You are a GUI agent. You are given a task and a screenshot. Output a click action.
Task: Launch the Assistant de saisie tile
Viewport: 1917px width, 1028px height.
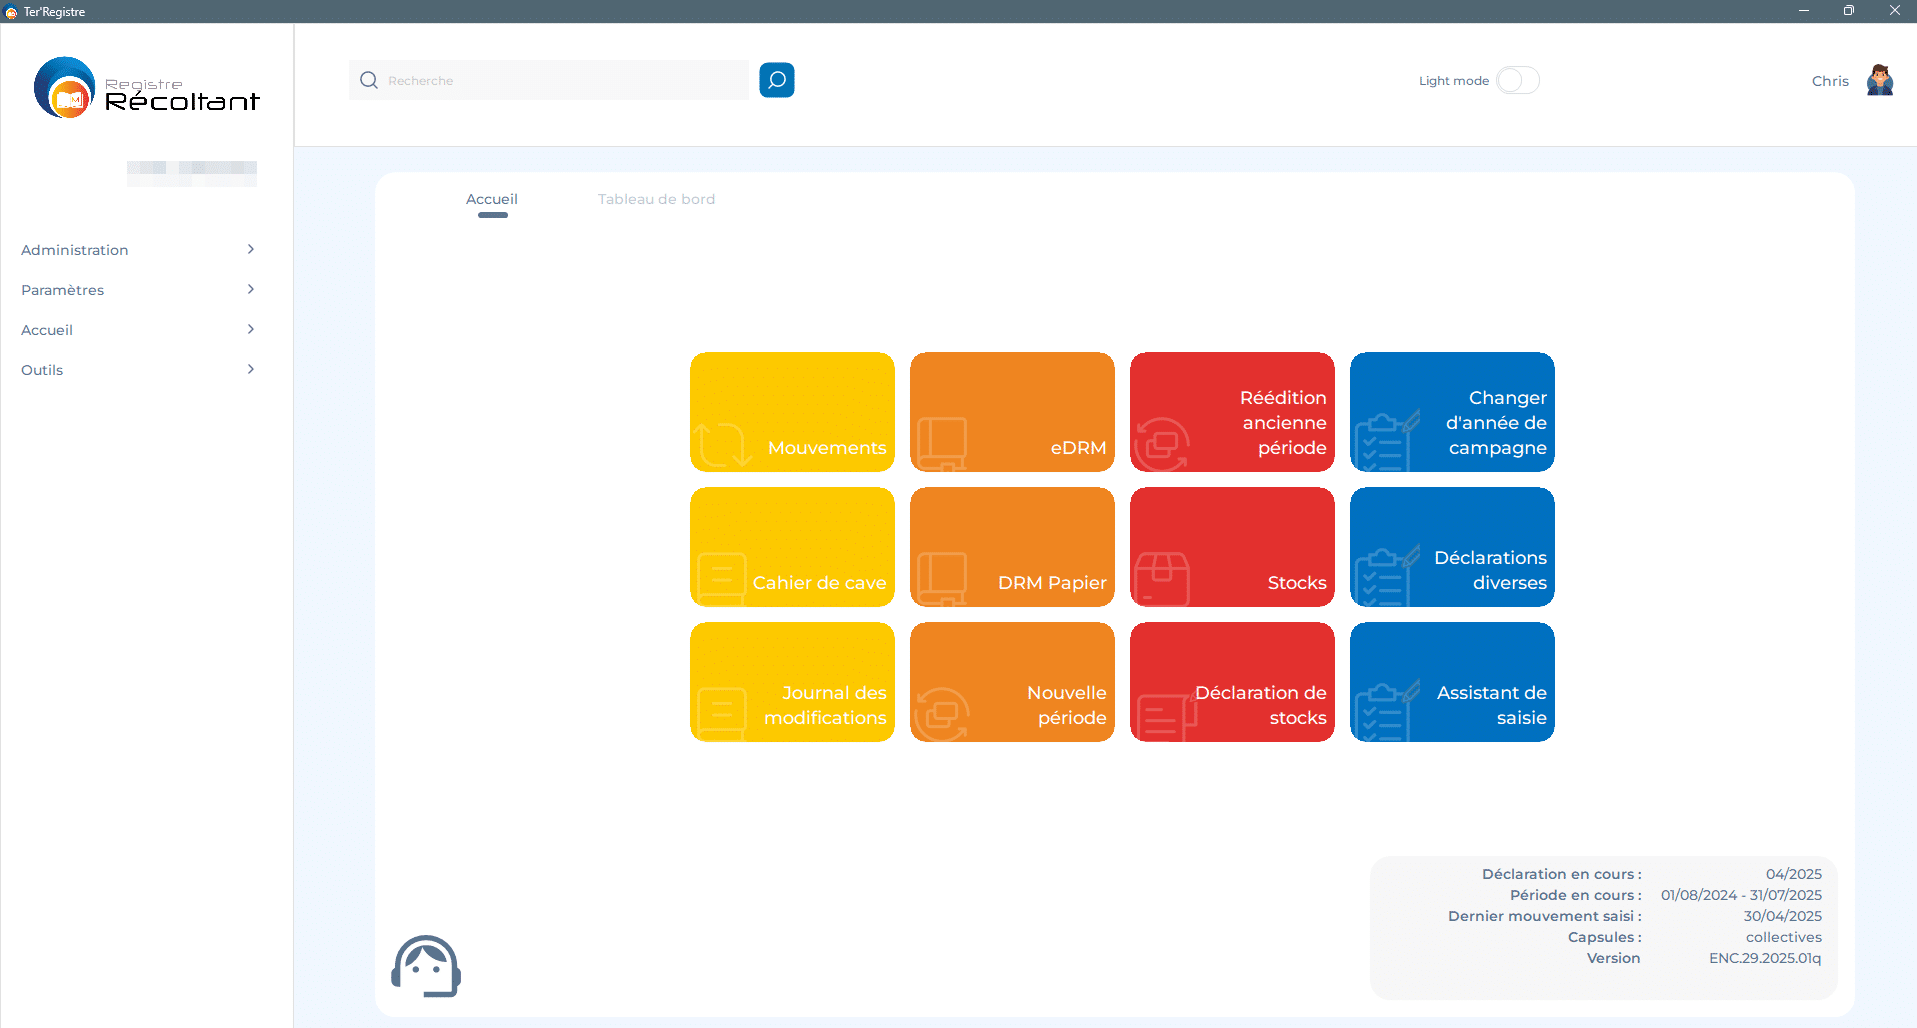tap(1452, 682)
